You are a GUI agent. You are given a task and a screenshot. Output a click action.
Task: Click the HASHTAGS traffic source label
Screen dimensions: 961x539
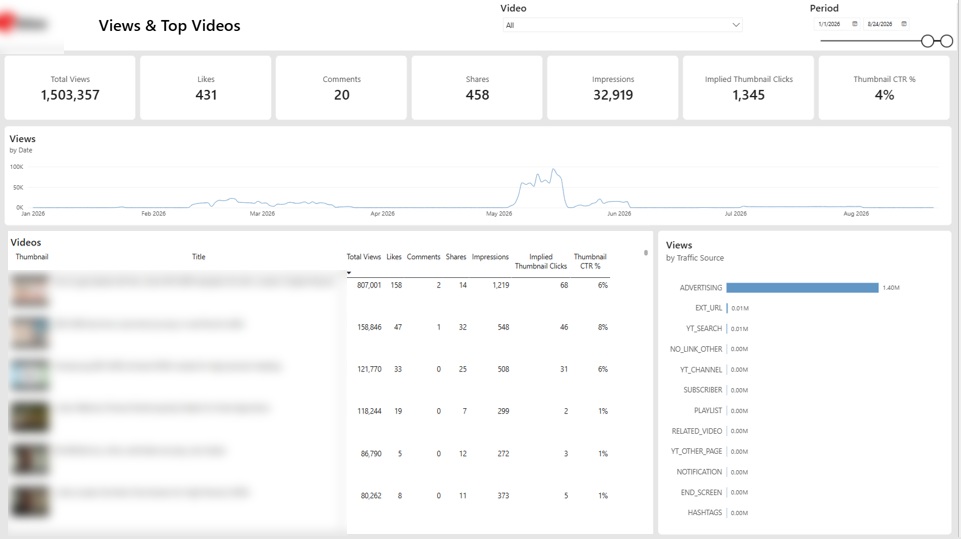click(705, 513)
